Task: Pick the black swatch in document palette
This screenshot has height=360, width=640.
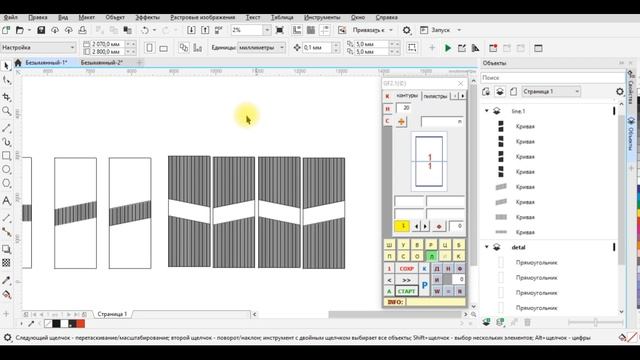Action: pyautogui.click(x=56, y=324)
